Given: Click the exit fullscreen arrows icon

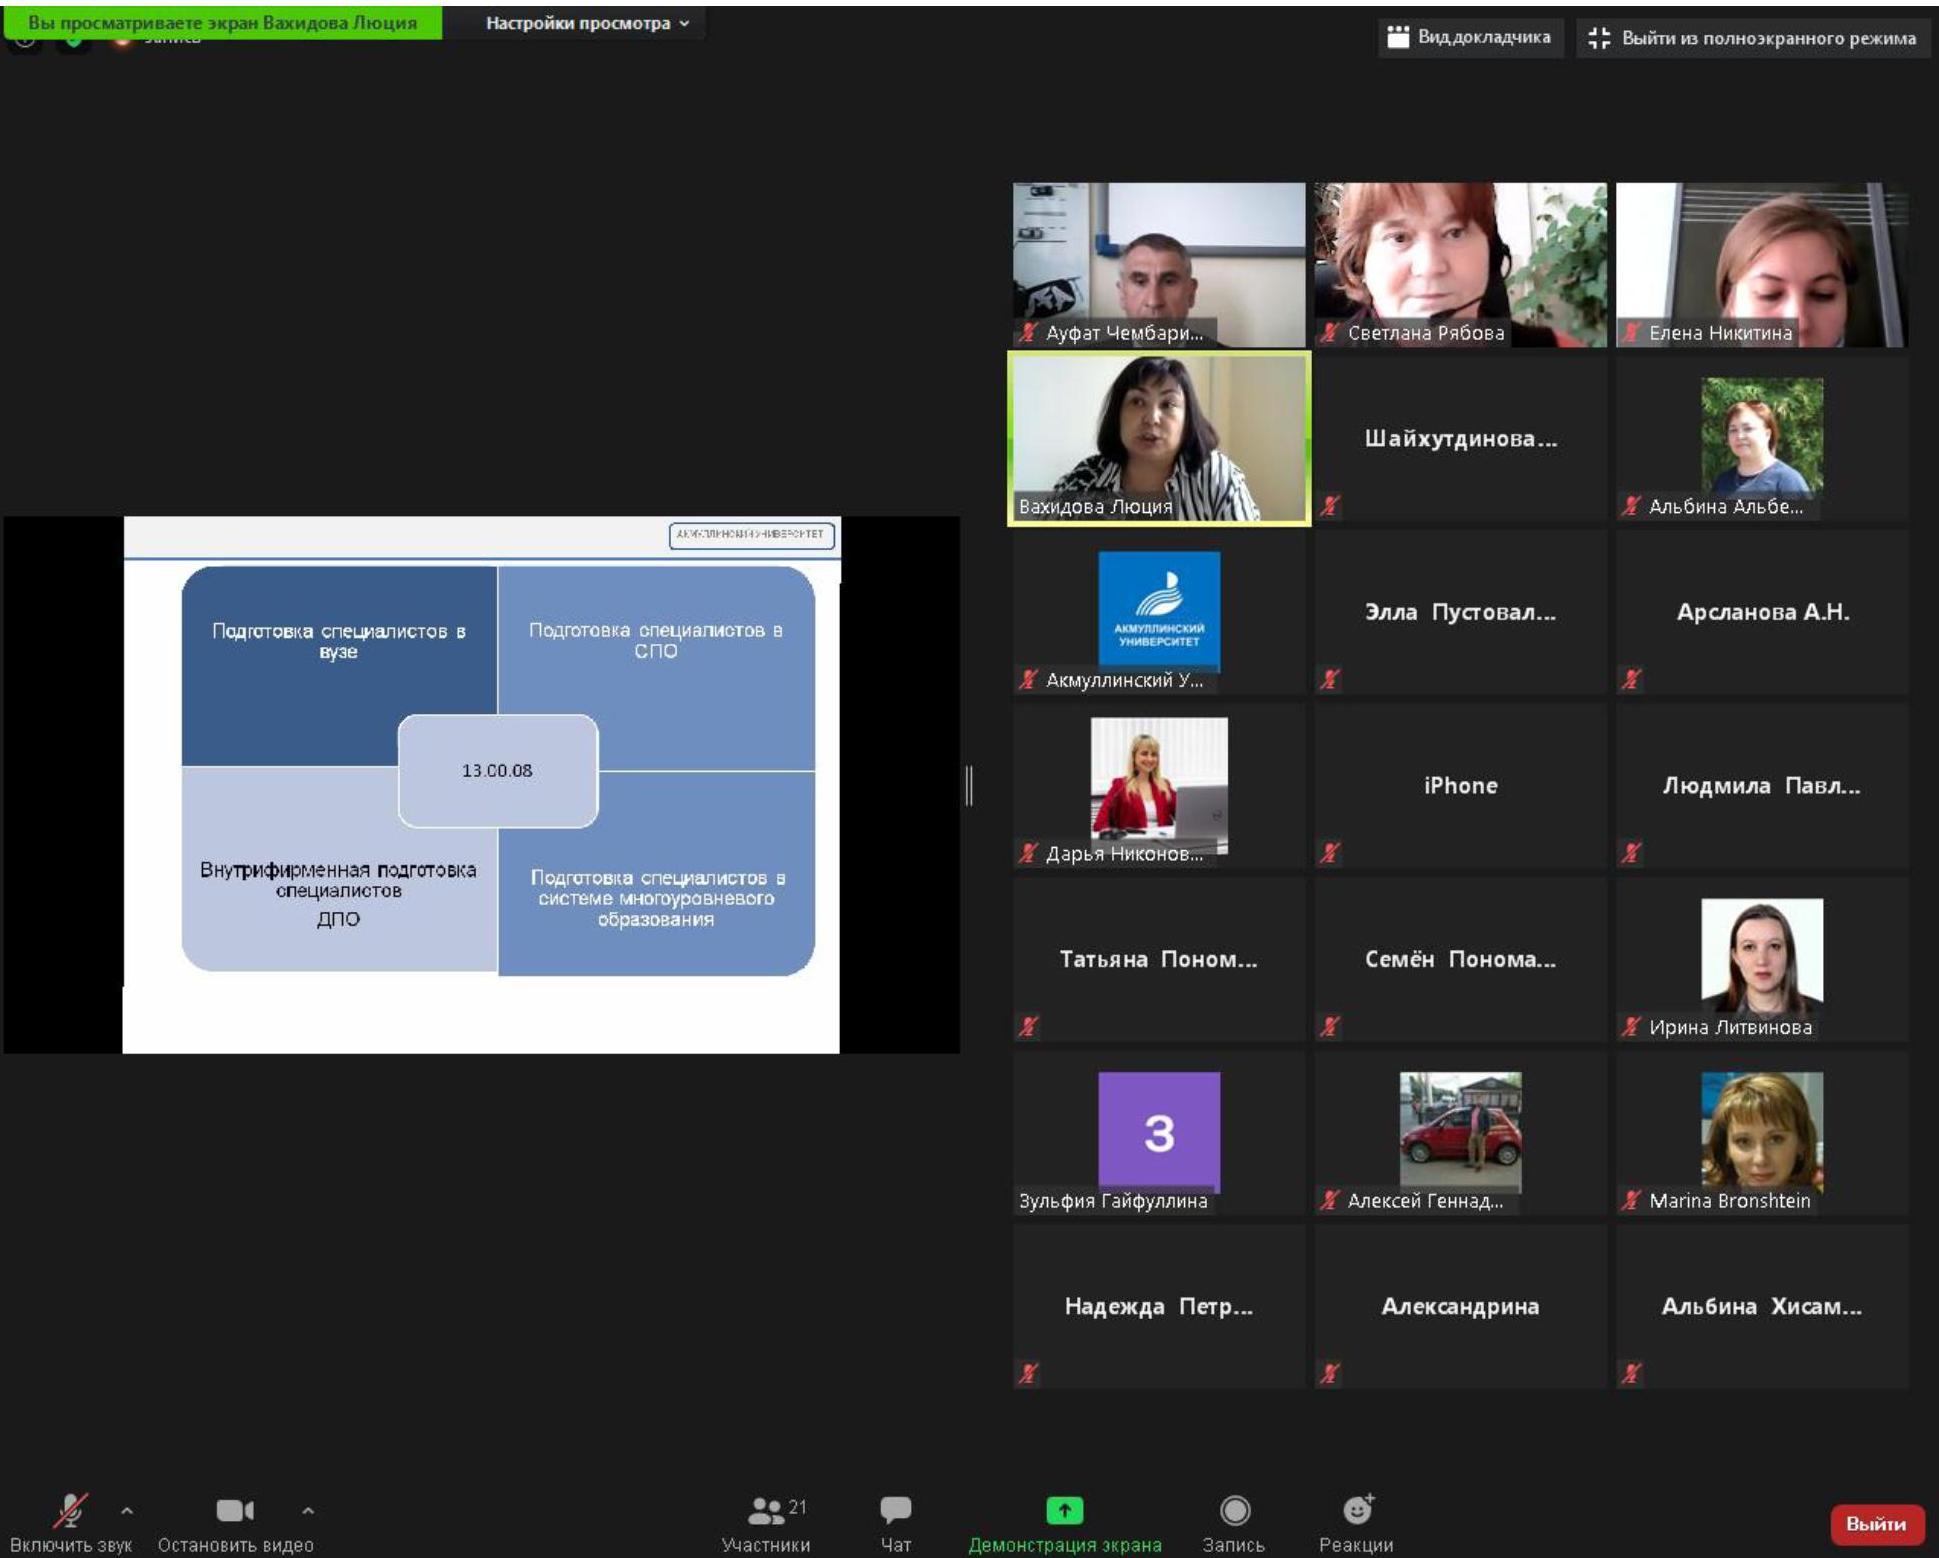Looking at the screenshot, I should pyautogui.click(x=1599, y=38).
